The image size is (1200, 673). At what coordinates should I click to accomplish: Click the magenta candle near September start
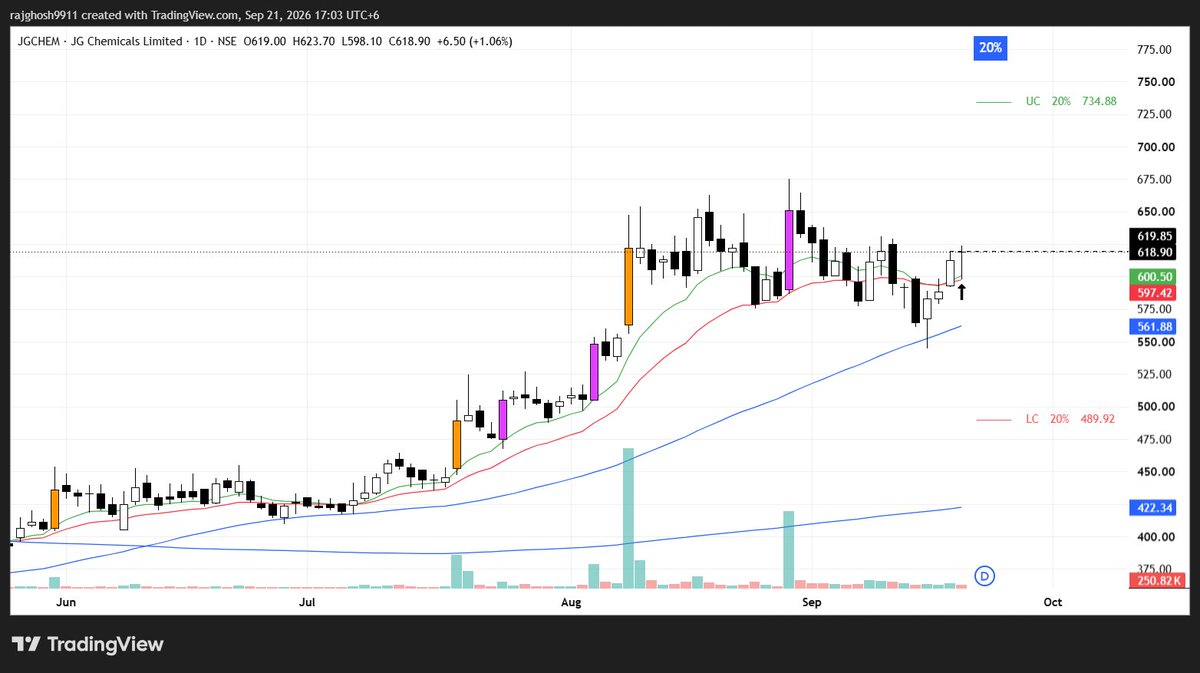pyautogui.click(x=789, y=250)
